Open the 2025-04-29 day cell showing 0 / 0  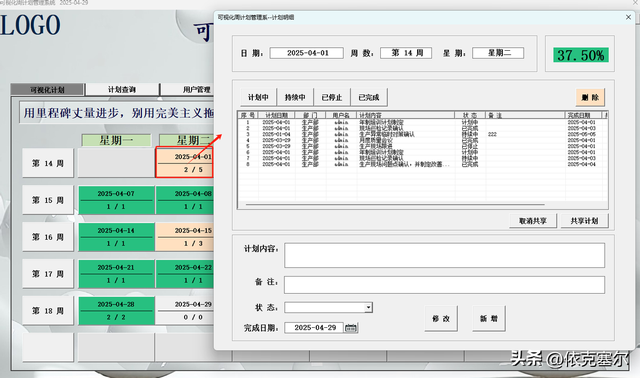[185, 311]
